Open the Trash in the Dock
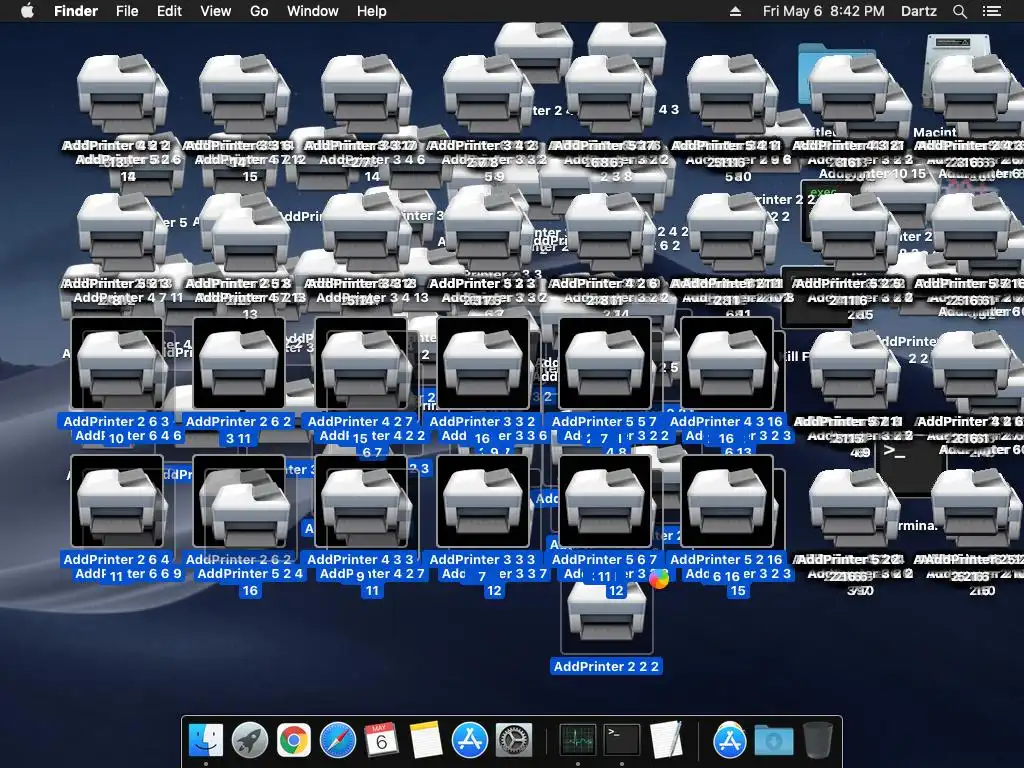Viewport: 1024px width, 768px height. click(818, 740)
